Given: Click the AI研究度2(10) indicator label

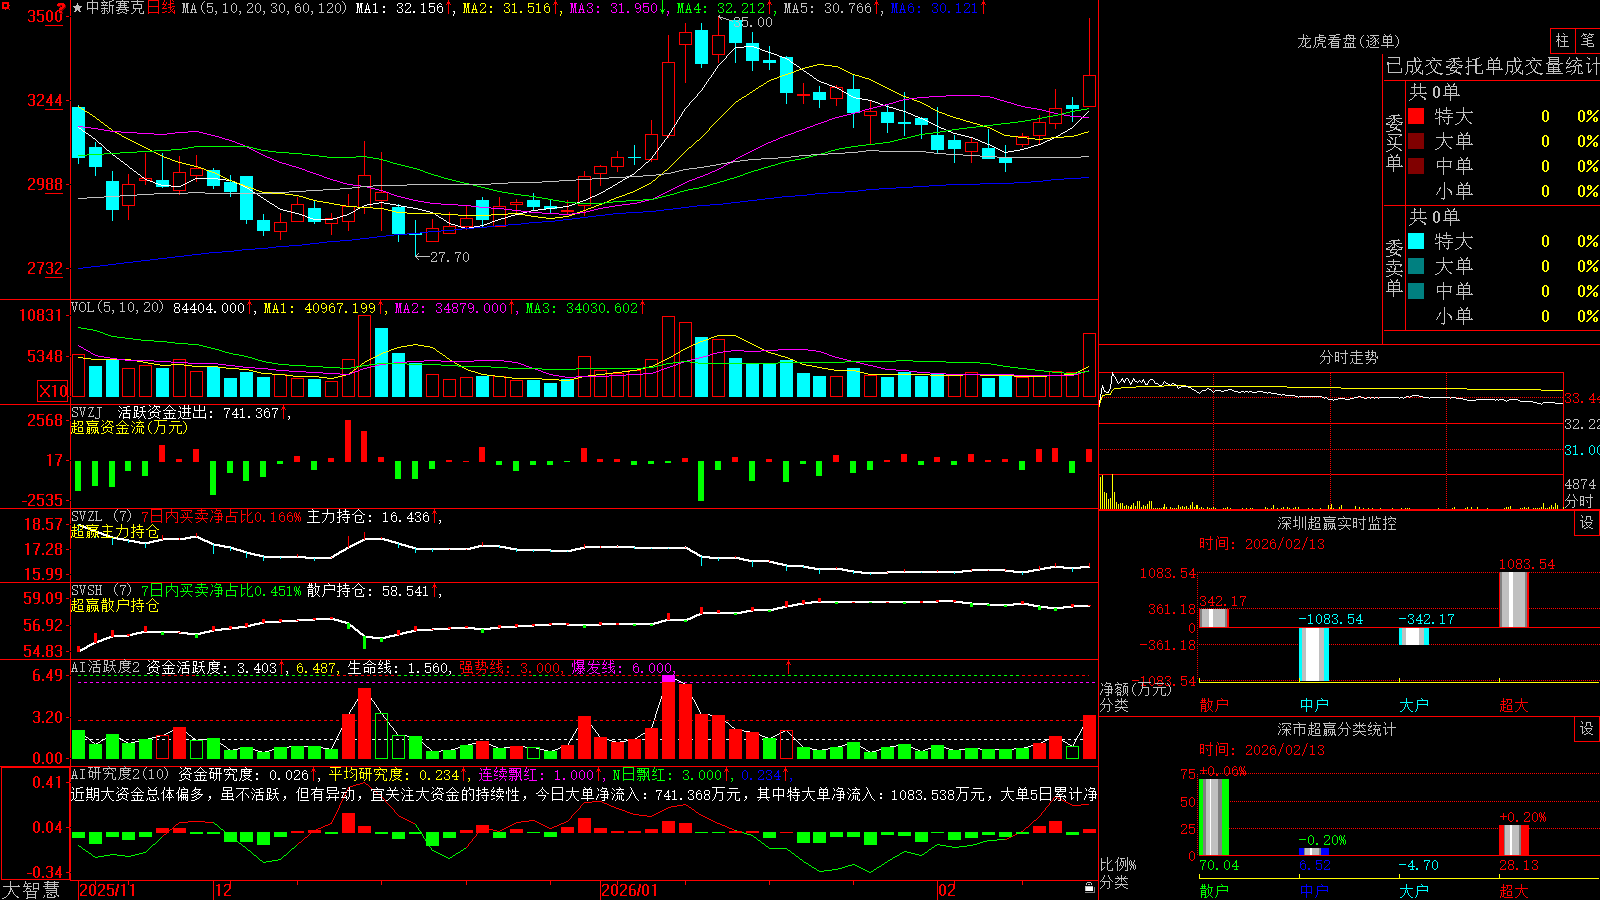Looking at the screenshot, I should coord(121,774).
